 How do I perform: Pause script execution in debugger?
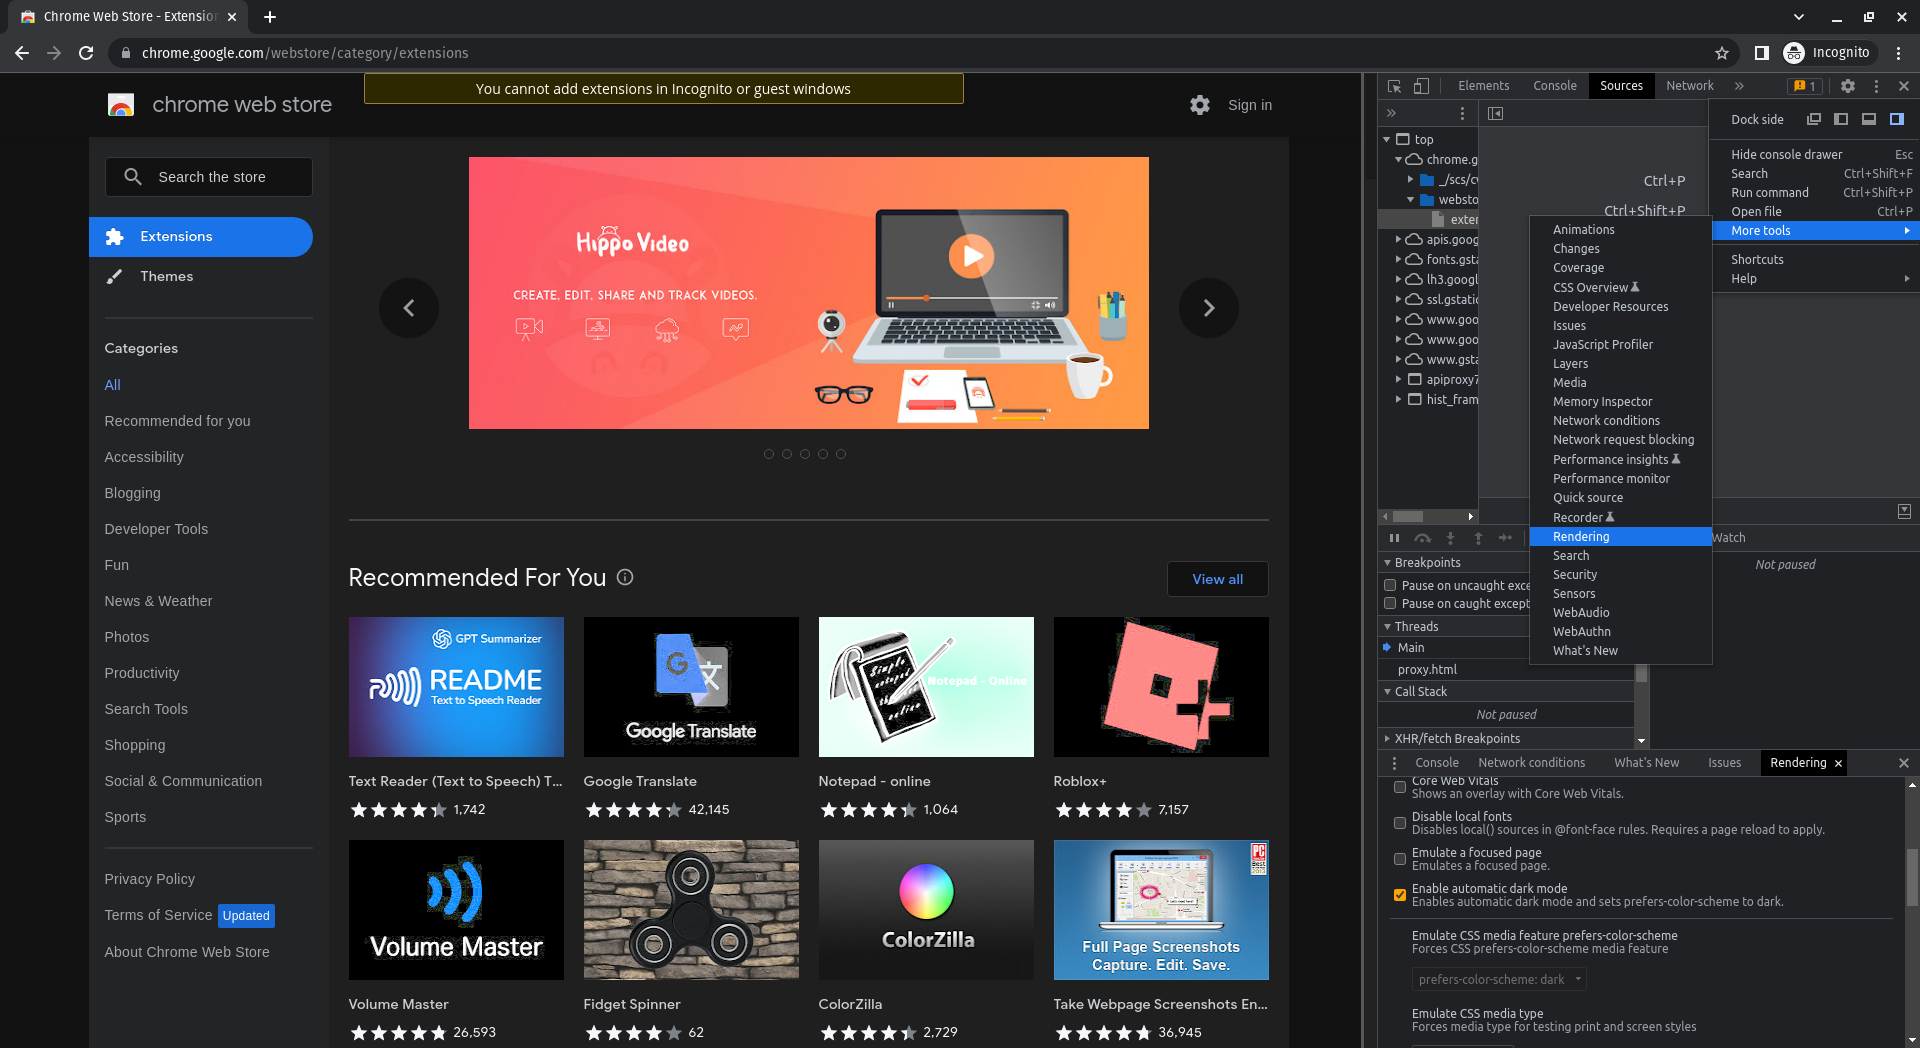[1394, 538]
